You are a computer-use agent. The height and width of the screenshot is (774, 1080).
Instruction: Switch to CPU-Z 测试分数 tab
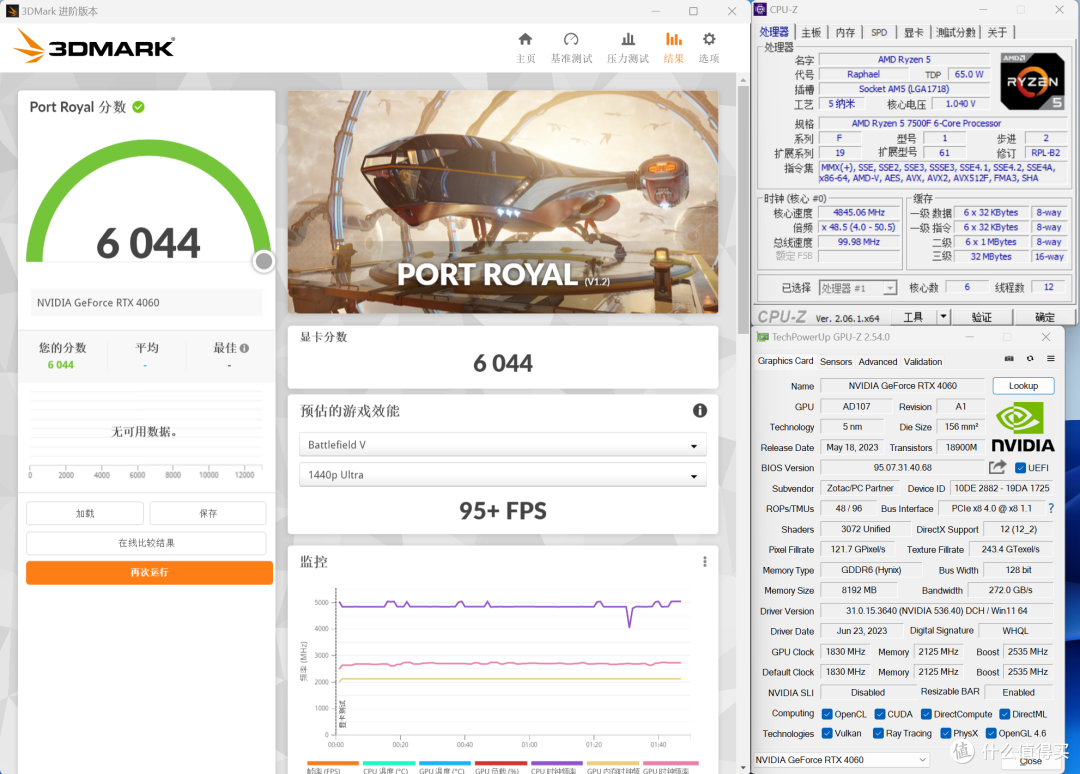tap(956, 32)
